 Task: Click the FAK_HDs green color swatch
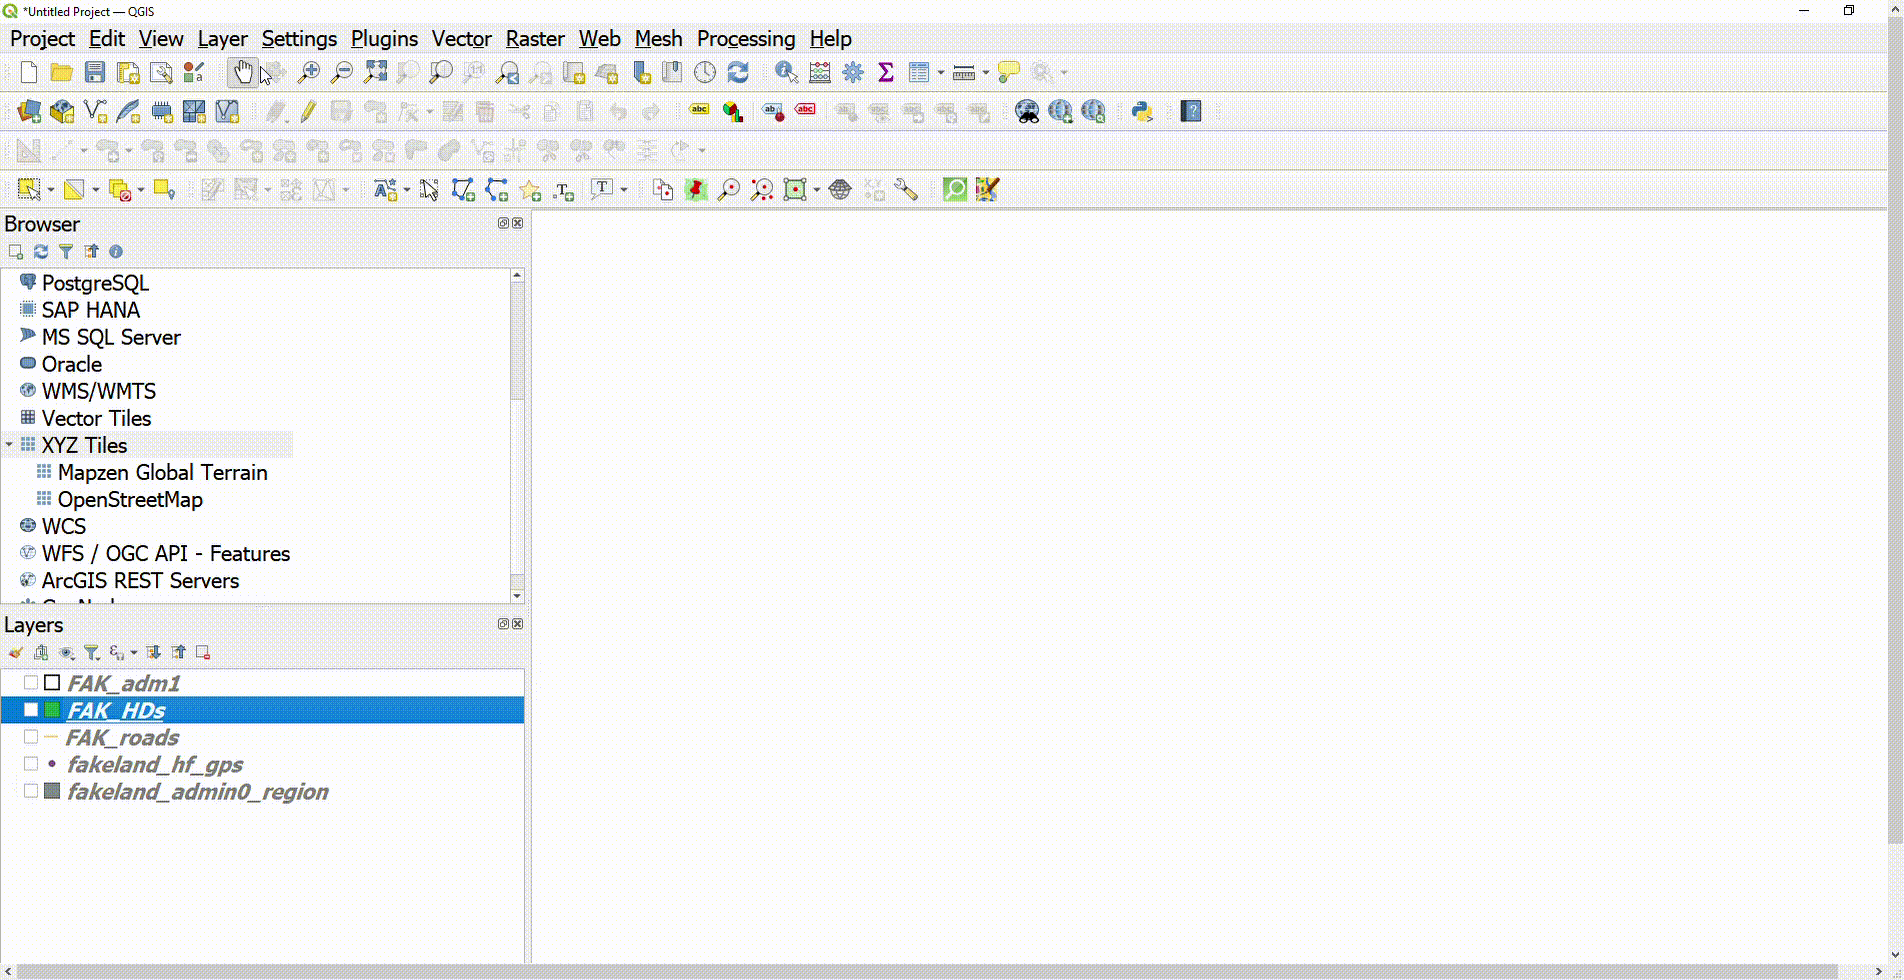(x=52, y=710)
